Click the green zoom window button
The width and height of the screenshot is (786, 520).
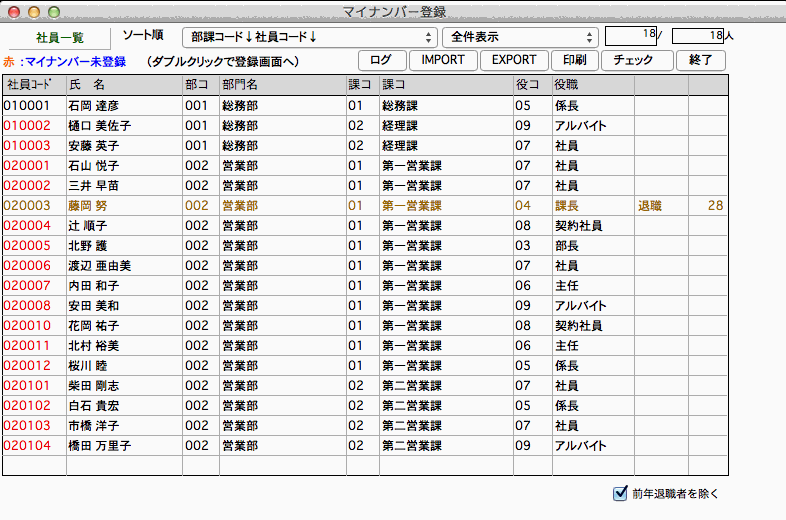click(x=53, y=12)
